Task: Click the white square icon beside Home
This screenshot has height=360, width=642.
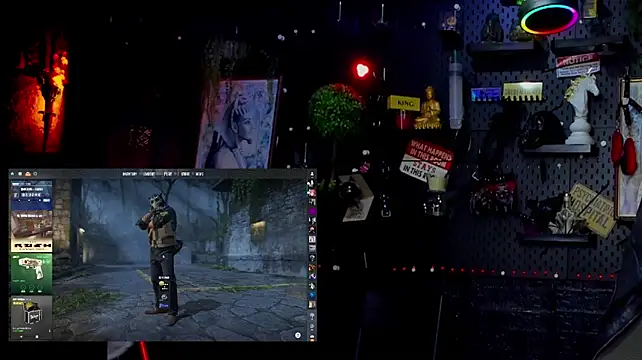Action: 20,174
